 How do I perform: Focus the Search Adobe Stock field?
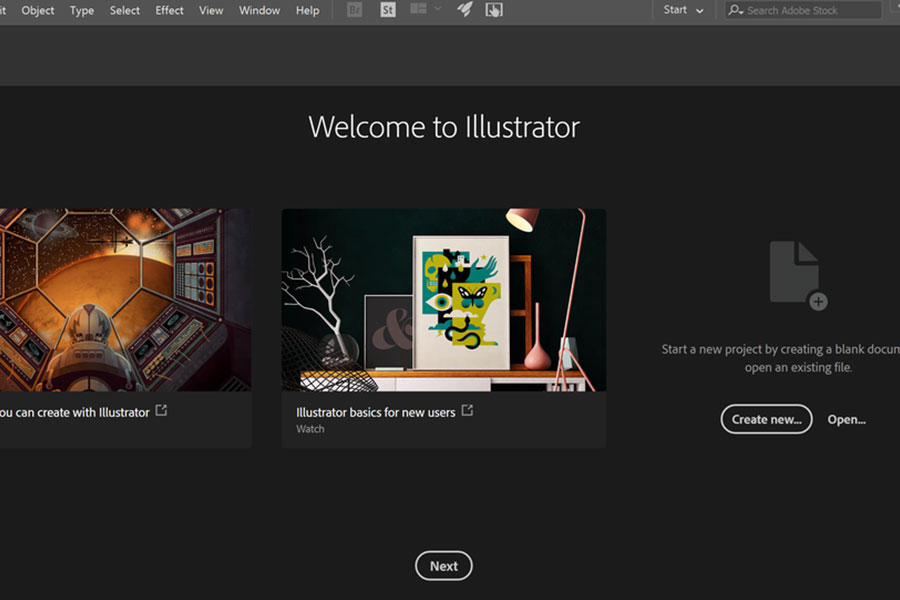(x=802, y=10)
